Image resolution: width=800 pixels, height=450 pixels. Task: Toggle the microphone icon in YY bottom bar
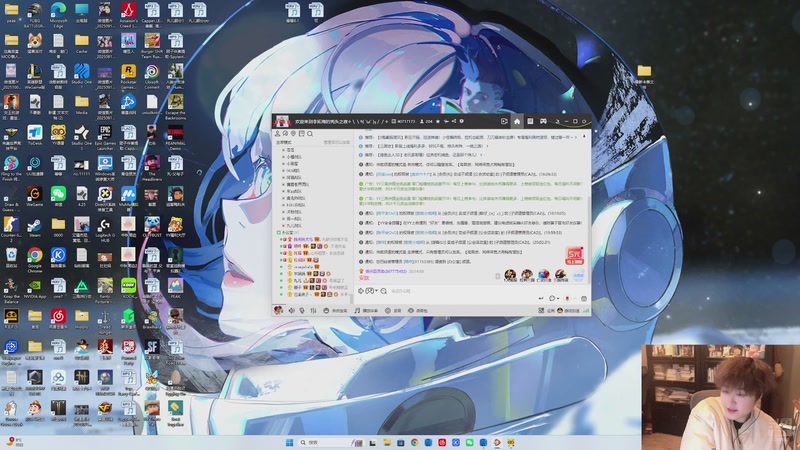pyautogui.click(x=302, y=310)
